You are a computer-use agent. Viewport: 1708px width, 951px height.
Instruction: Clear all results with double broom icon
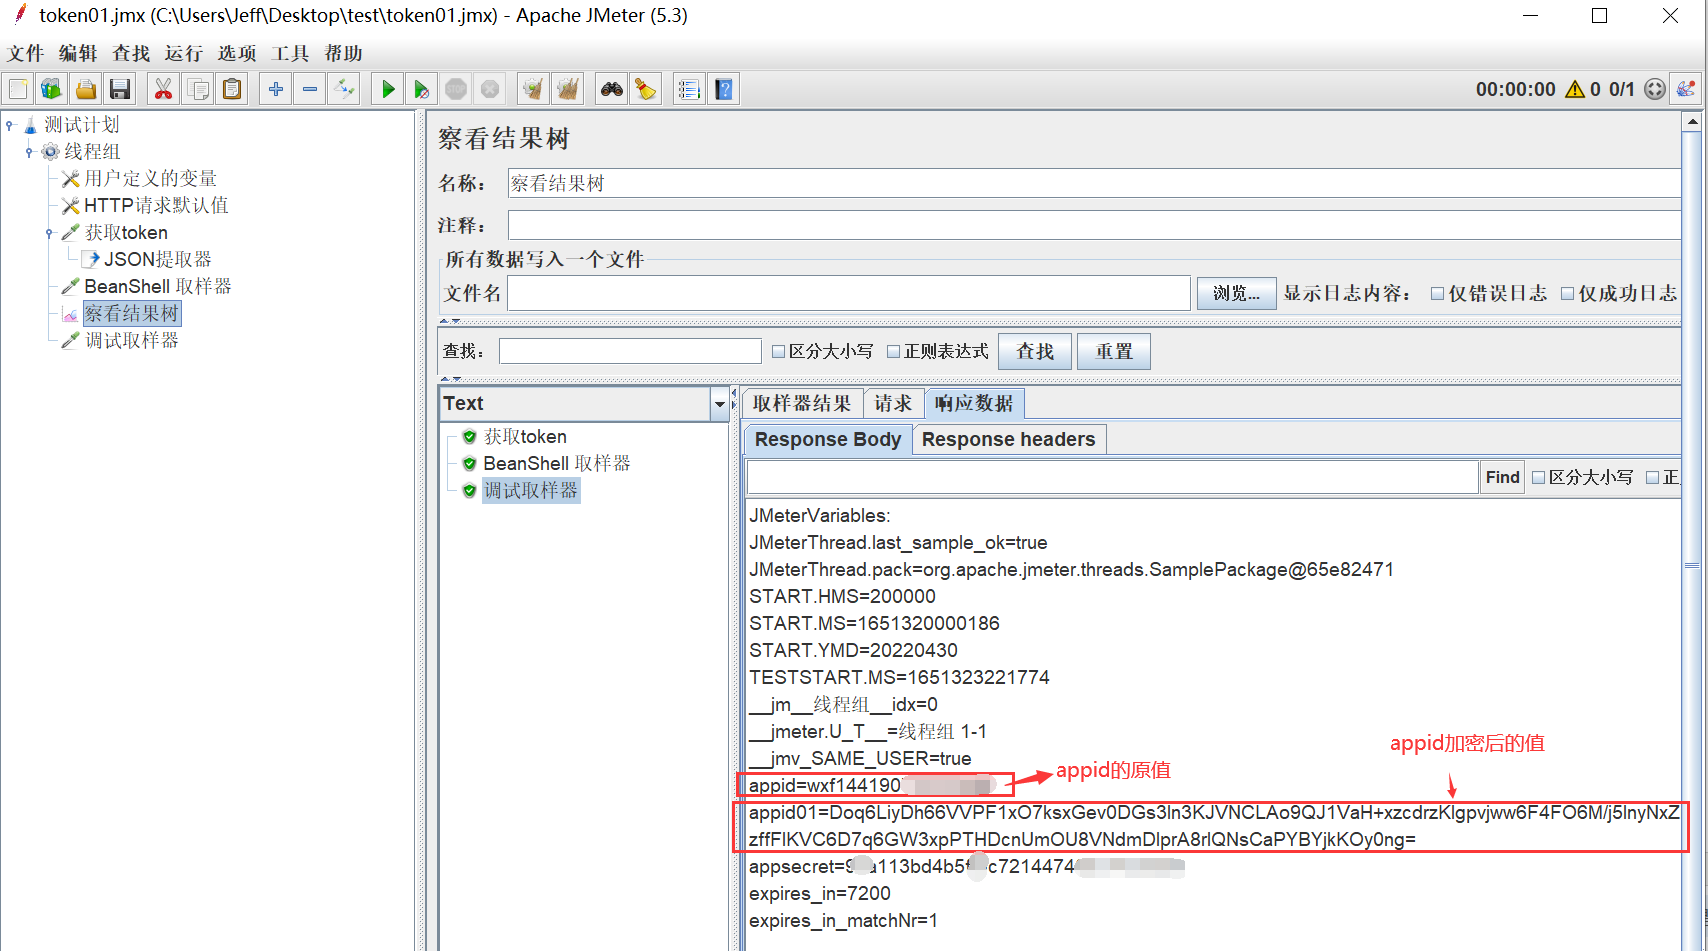(568, 90)
